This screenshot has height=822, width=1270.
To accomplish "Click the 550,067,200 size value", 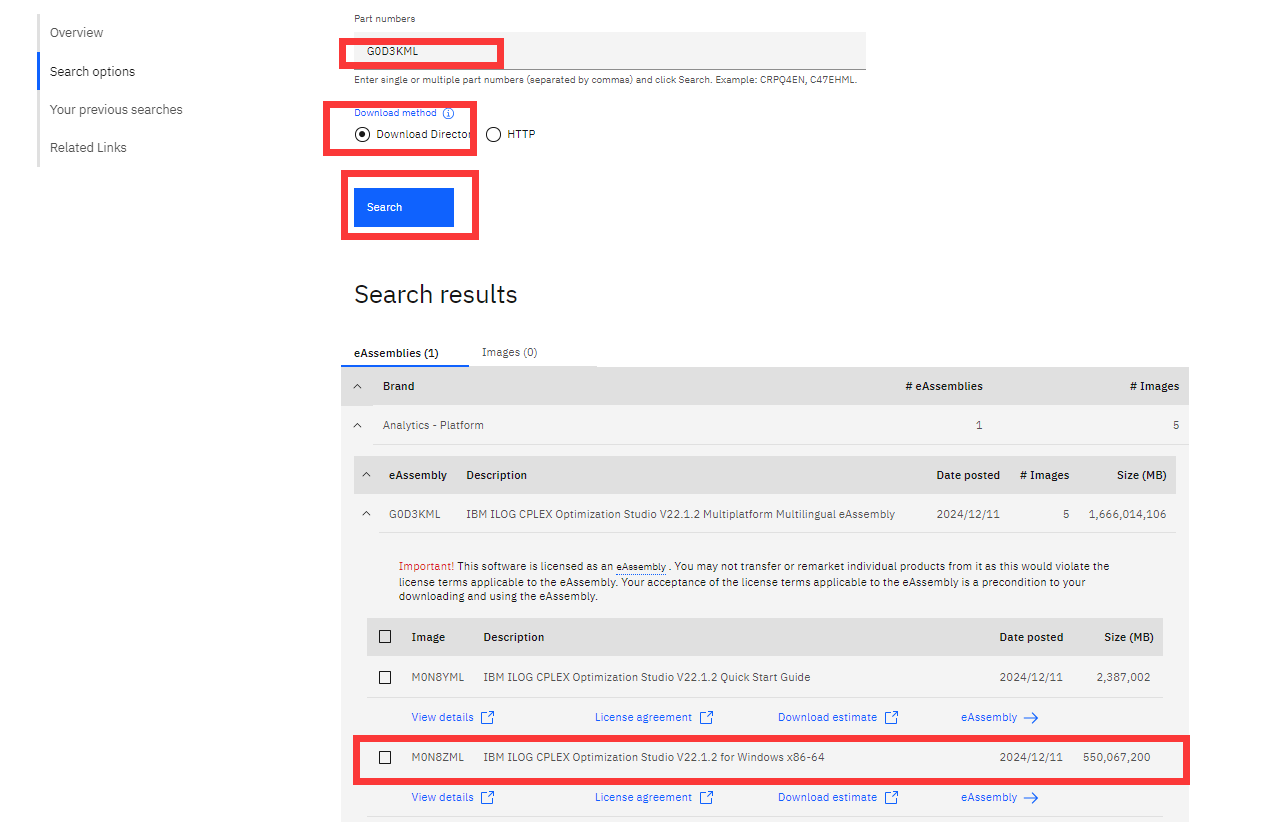I will [1116, 757].
